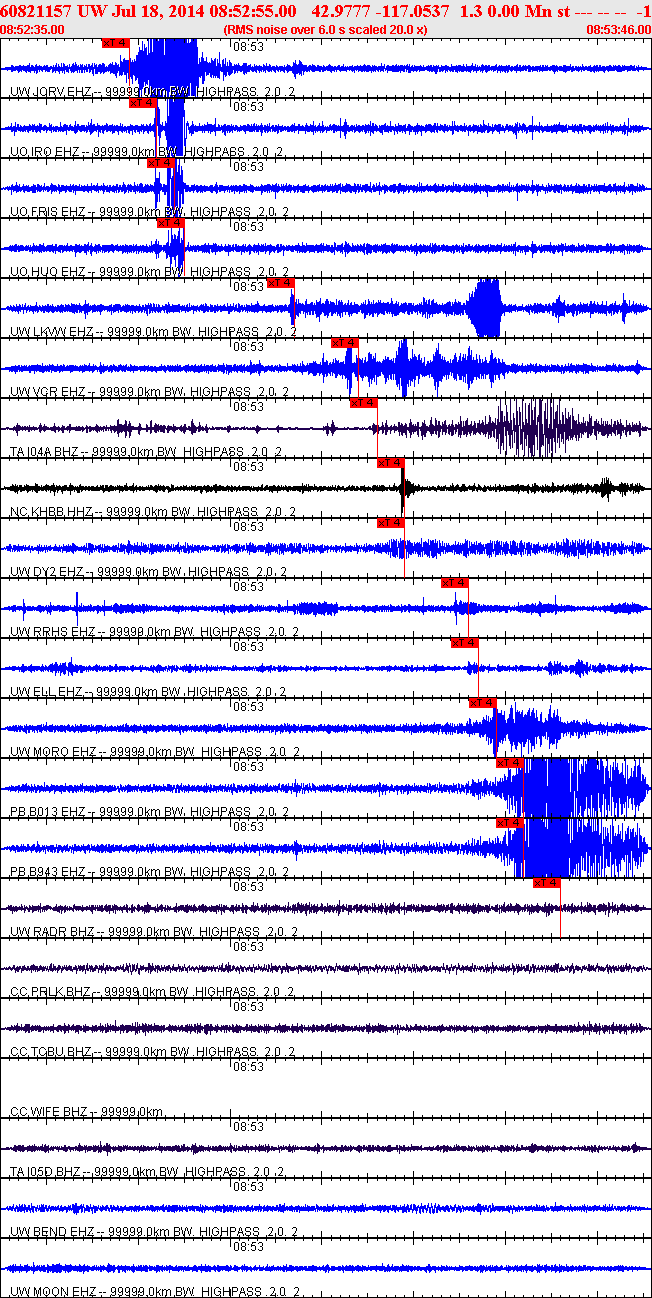Viewport: 652px width, 1298px height.
Task: Click the UO IRO EHZ station label
Action: 146,151
